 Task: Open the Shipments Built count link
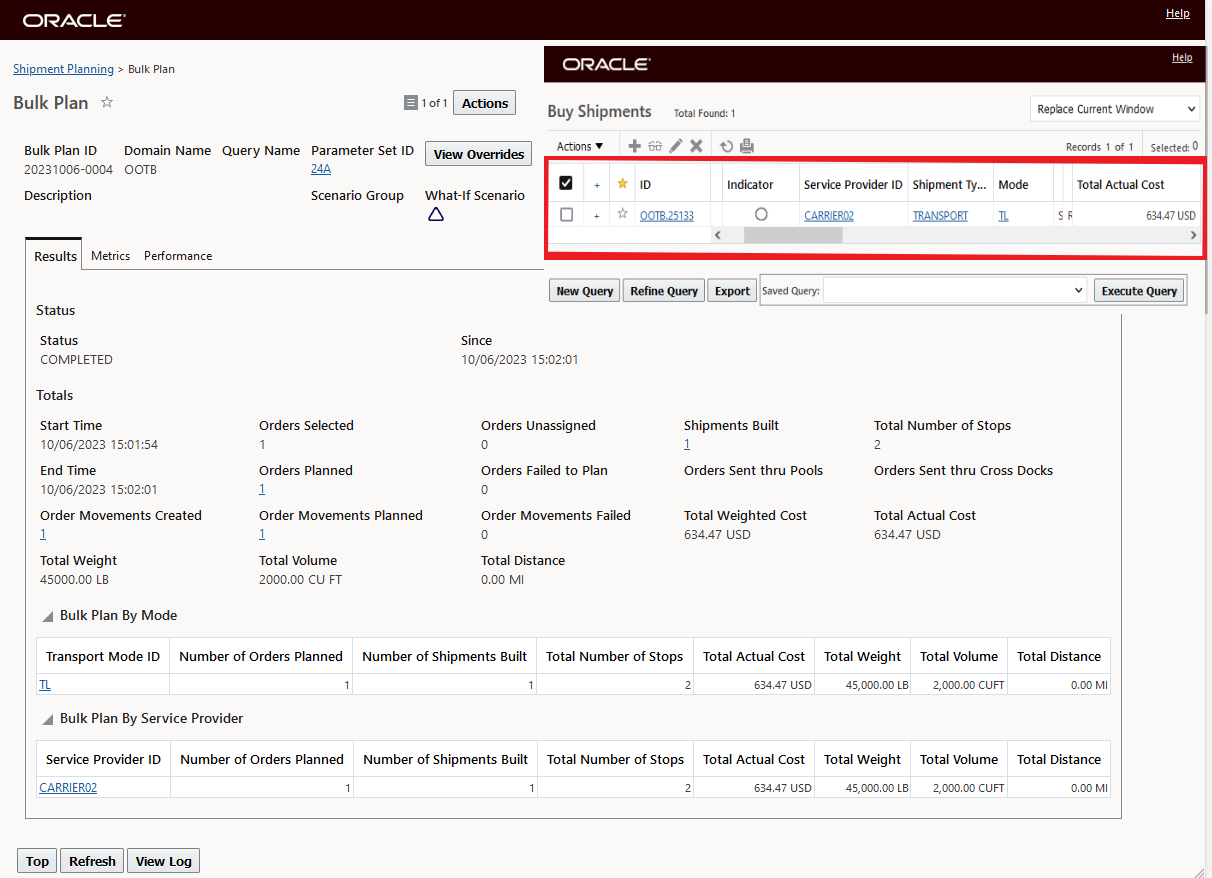pyautogui.click(x=687, y=444)
